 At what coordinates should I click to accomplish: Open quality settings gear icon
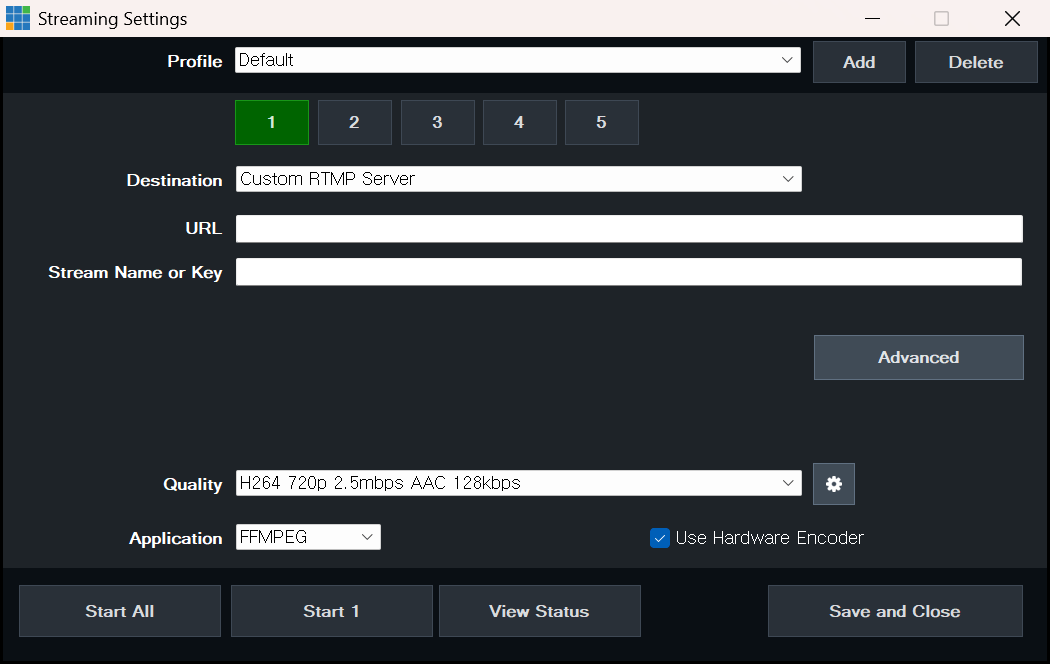pyautogui.click(x=834, y=484)
